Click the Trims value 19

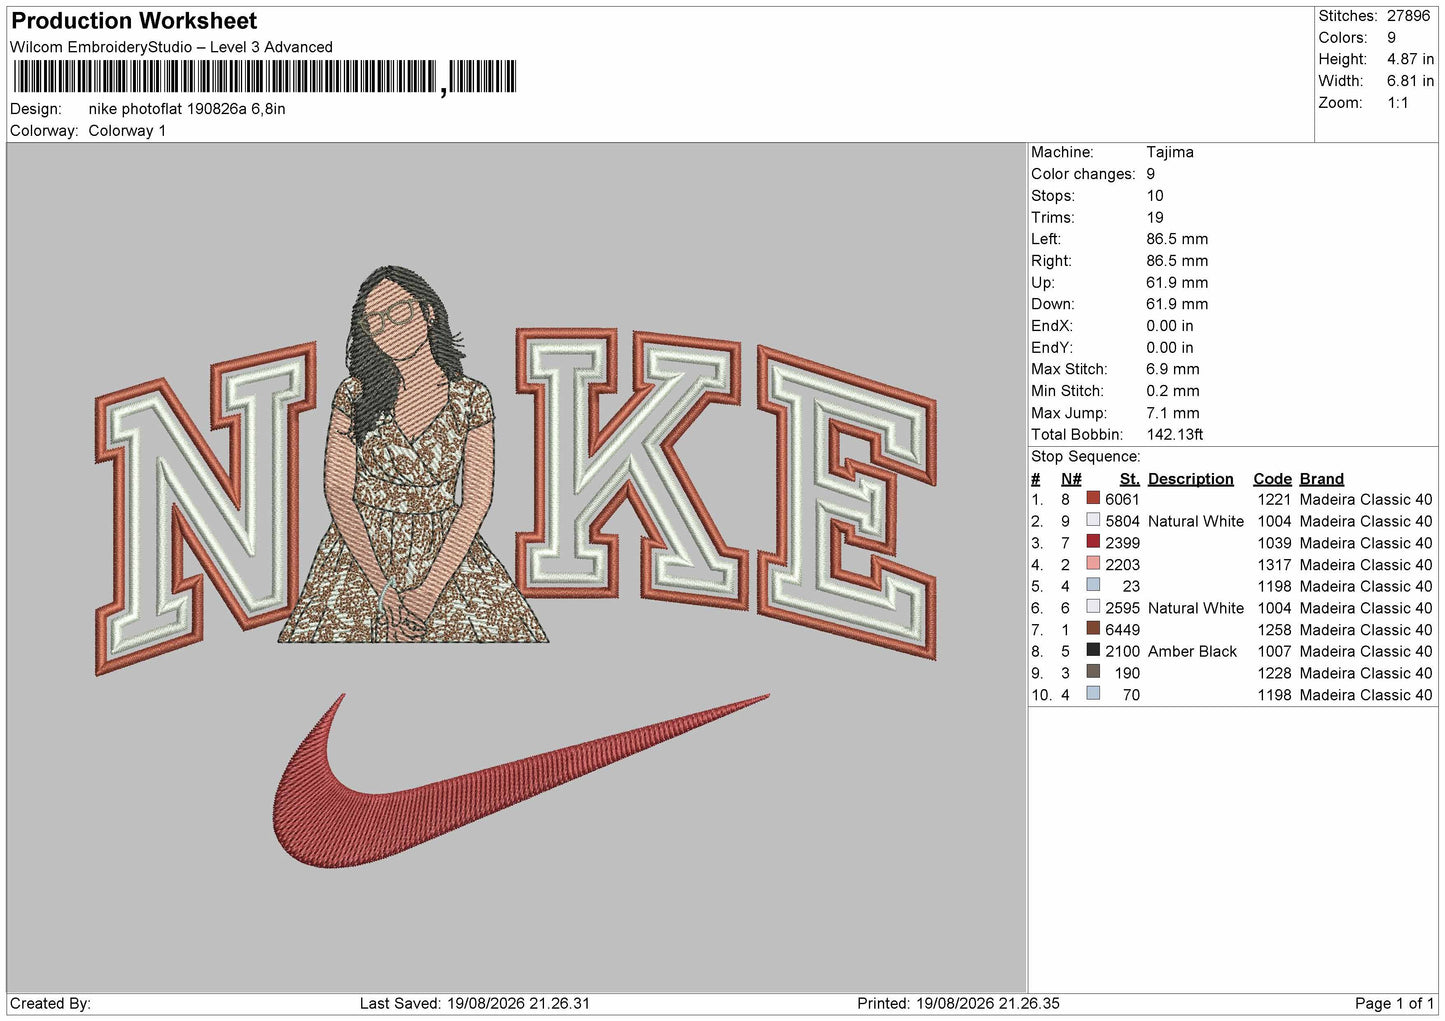coord(1155,217)
